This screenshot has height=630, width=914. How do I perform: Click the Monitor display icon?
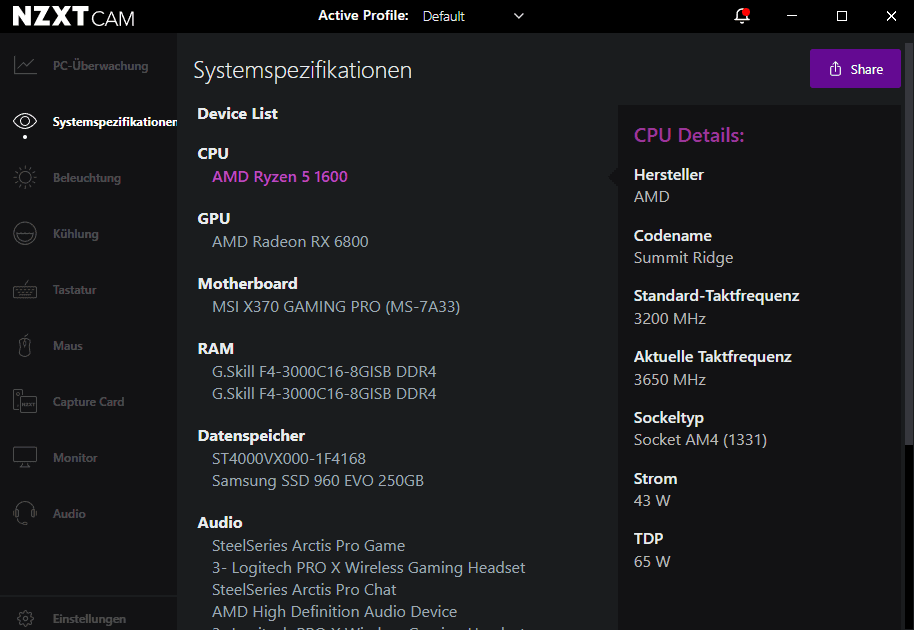(x=25, y=457)
